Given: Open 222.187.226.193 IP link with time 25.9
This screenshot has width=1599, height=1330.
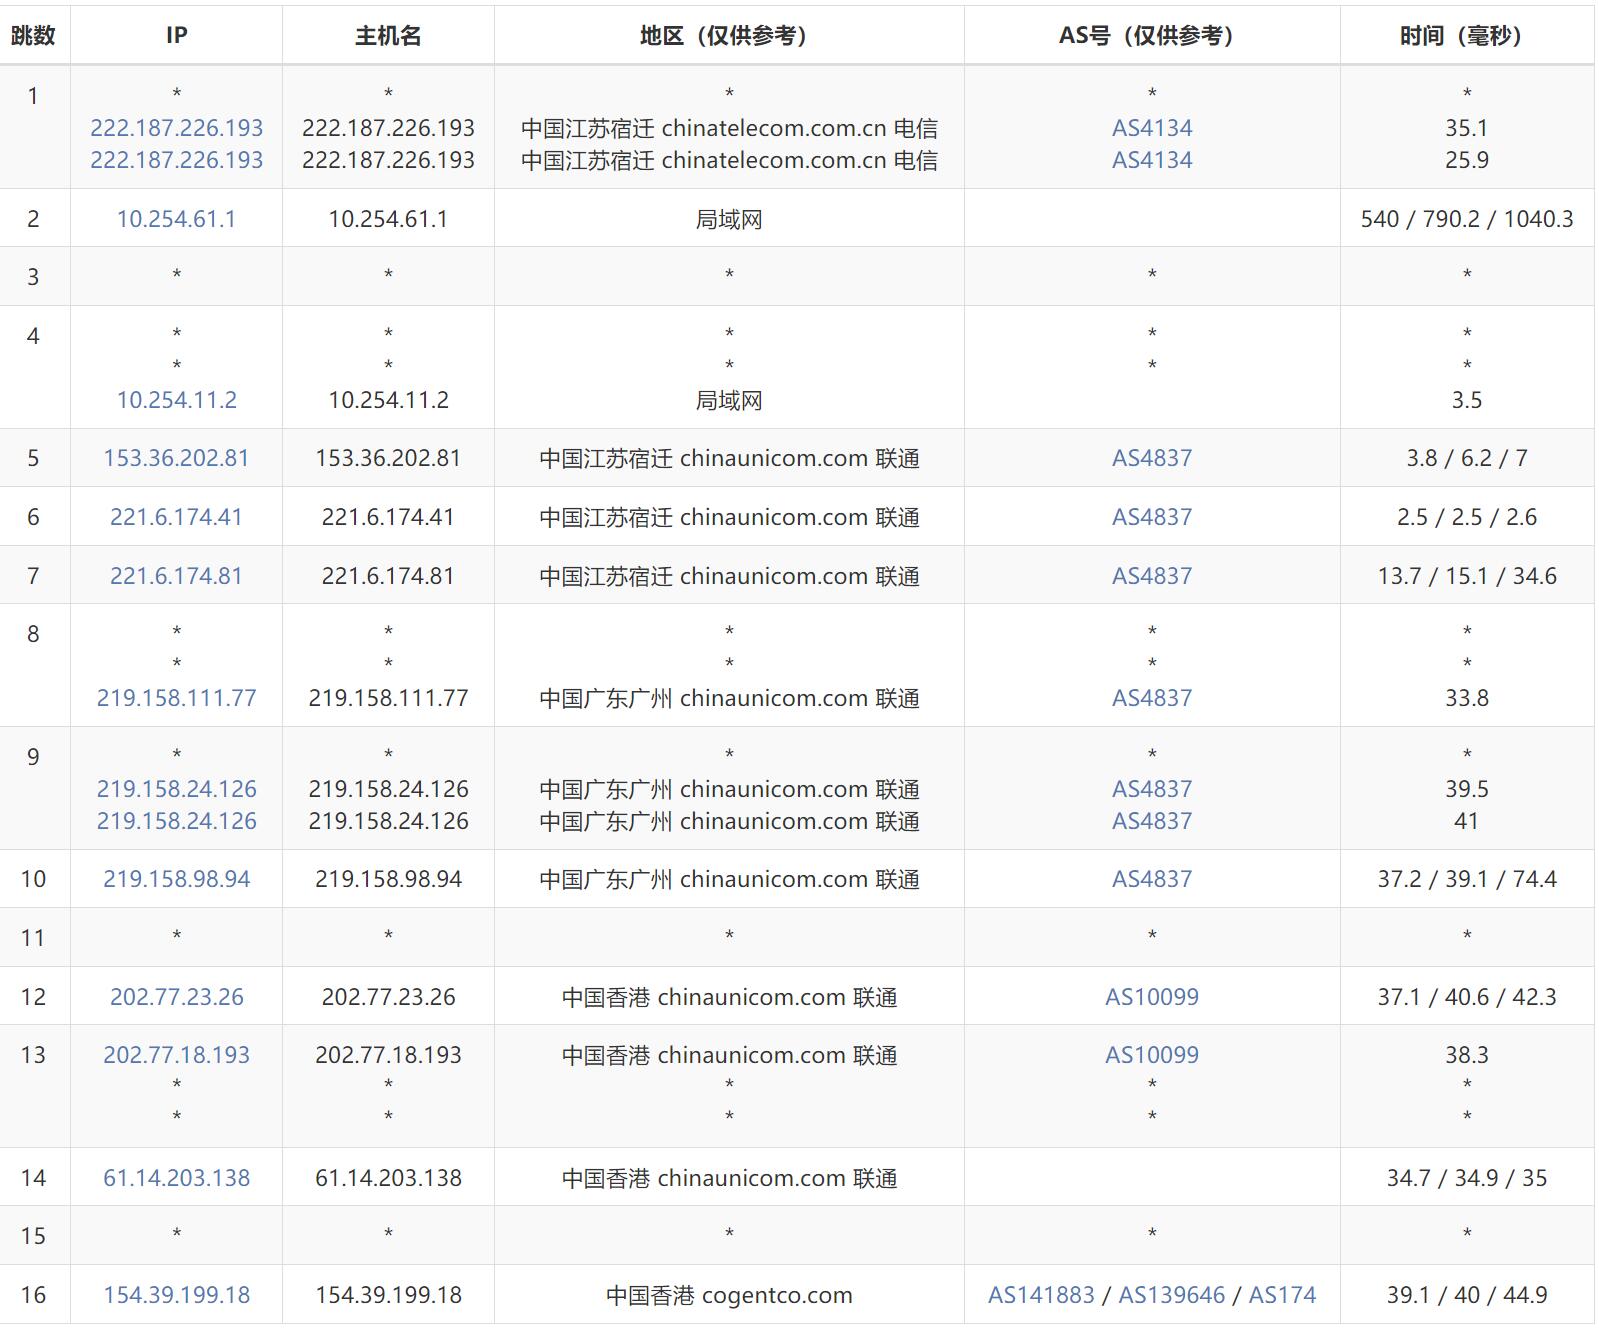Looking at the screenshot, I should 176,160.
